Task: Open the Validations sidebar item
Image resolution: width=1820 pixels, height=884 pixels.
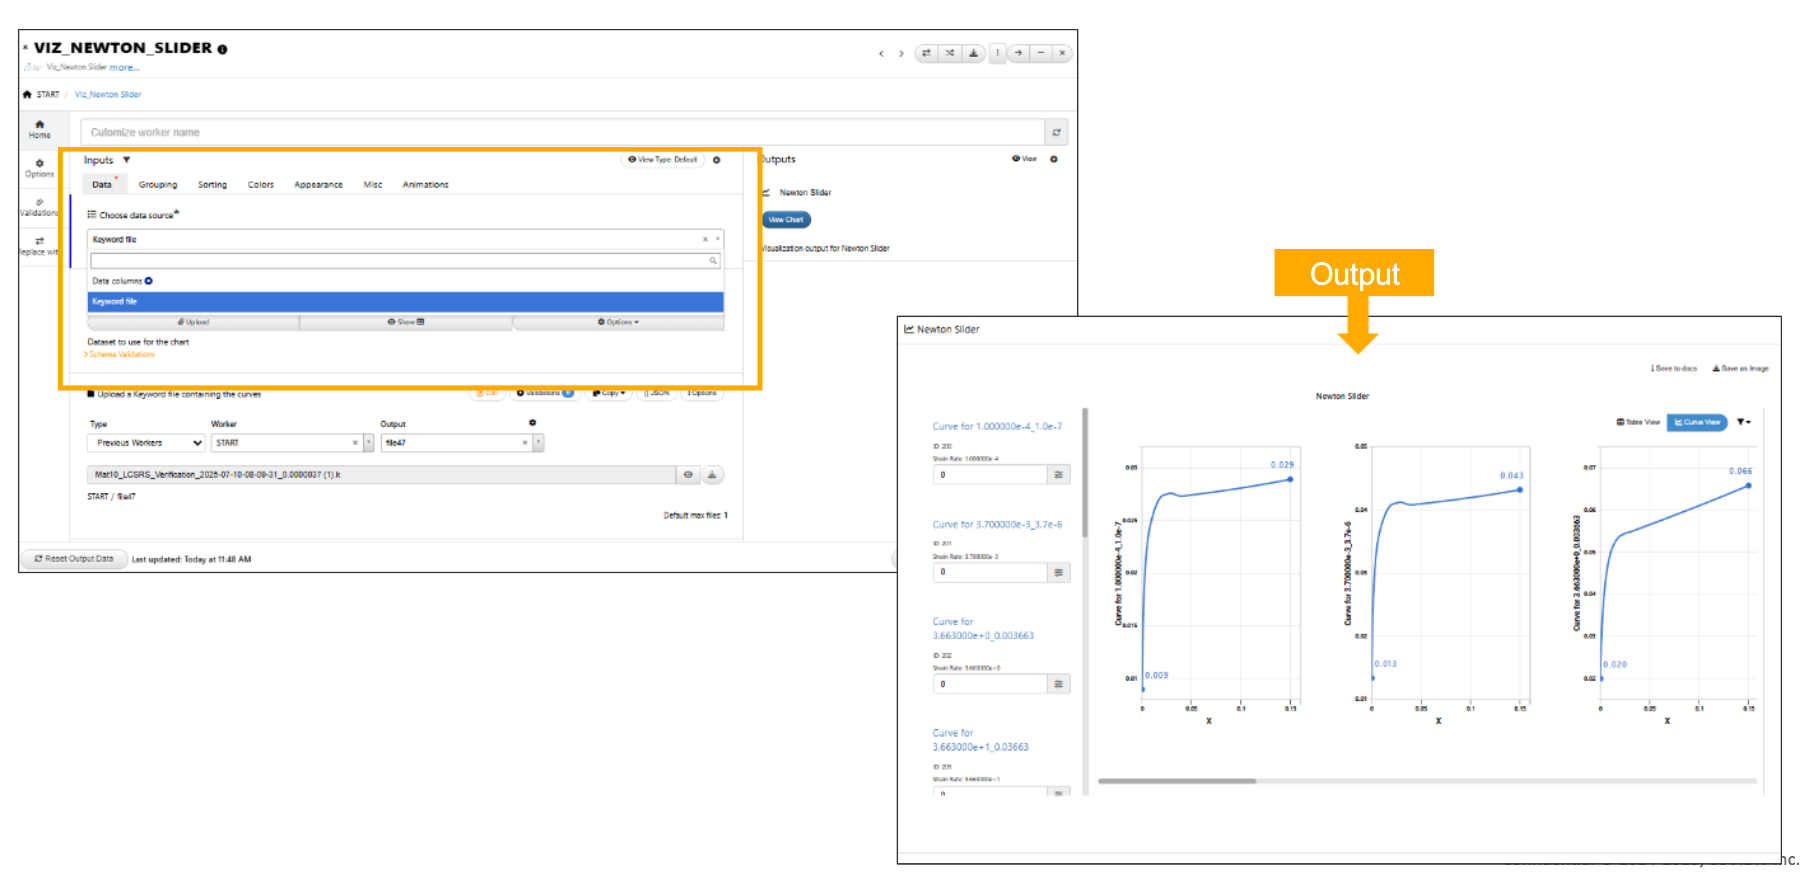Action: point(39,207)
